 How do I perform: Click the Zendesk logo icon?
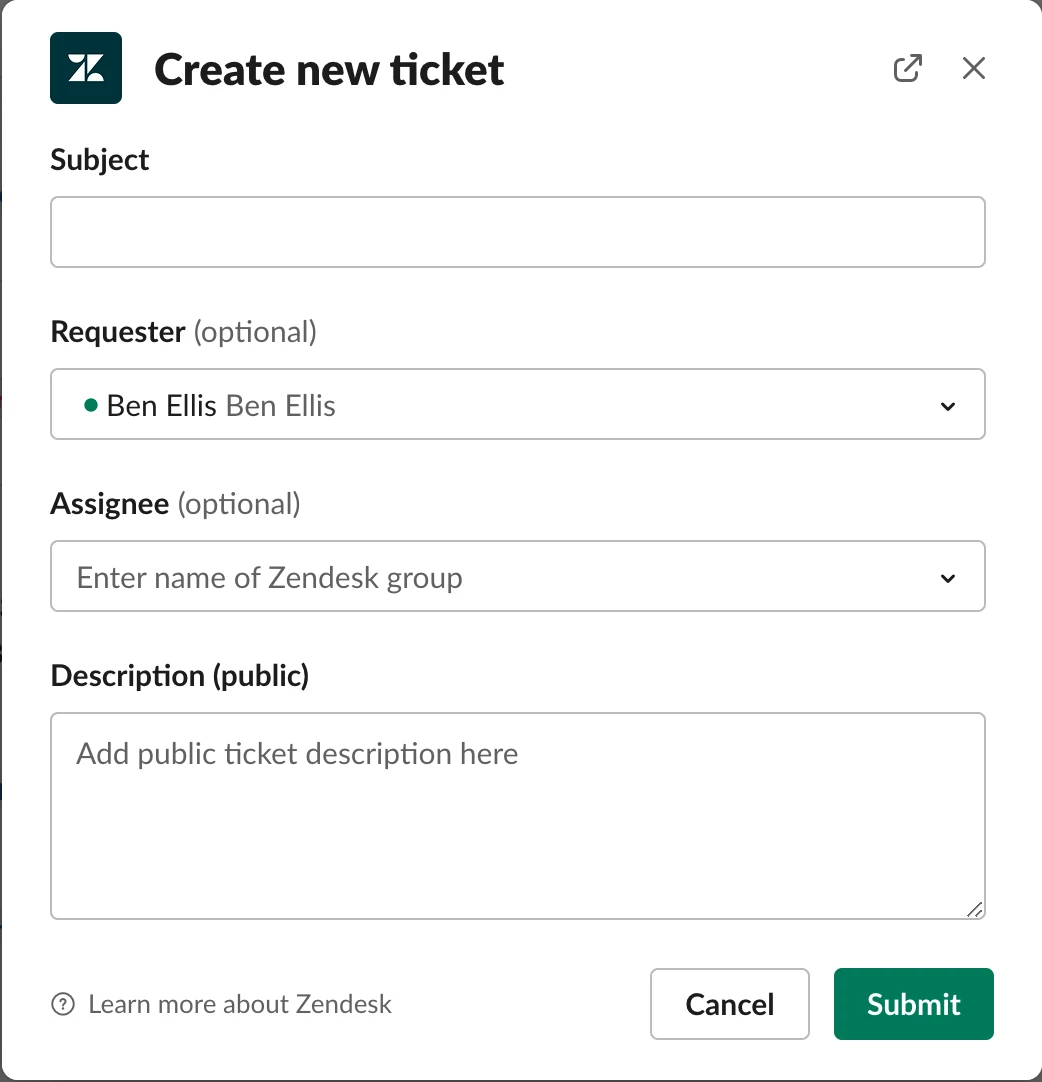click(86, 68)
